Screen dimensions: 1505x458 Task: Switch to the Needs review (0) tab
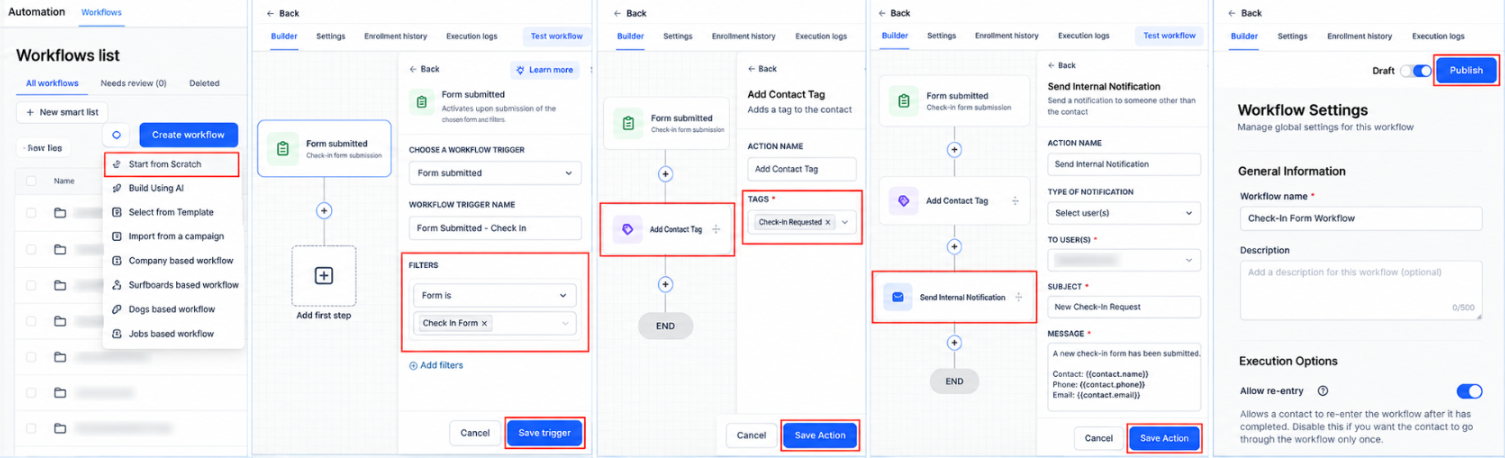click(133, 83)
